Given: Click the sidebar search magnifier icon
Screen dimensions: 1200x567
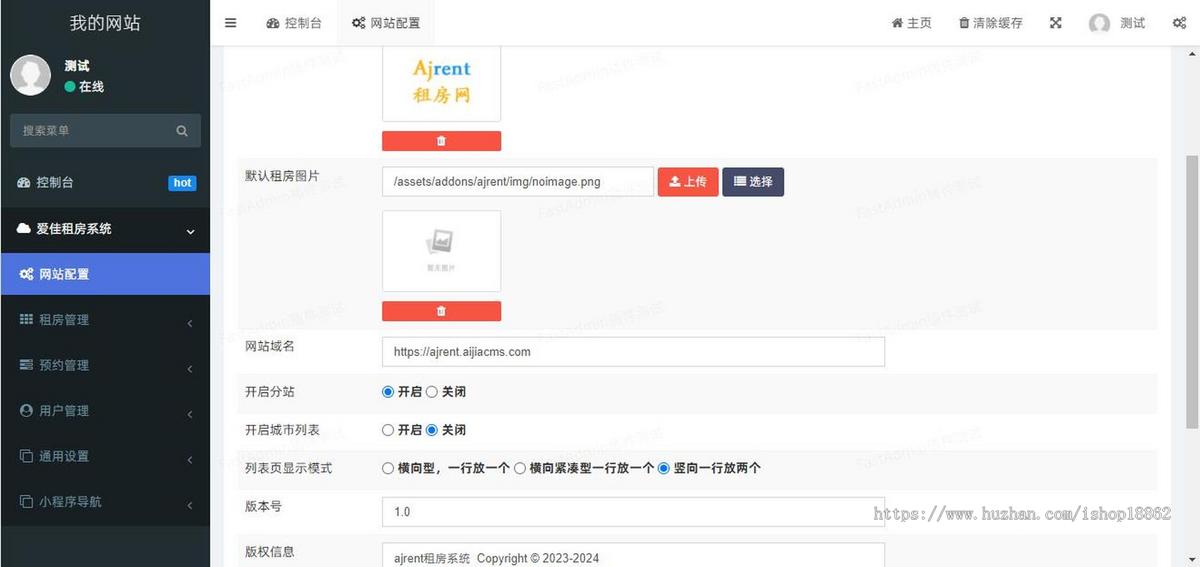Looking at the screenshot, I should coord(182,130).
